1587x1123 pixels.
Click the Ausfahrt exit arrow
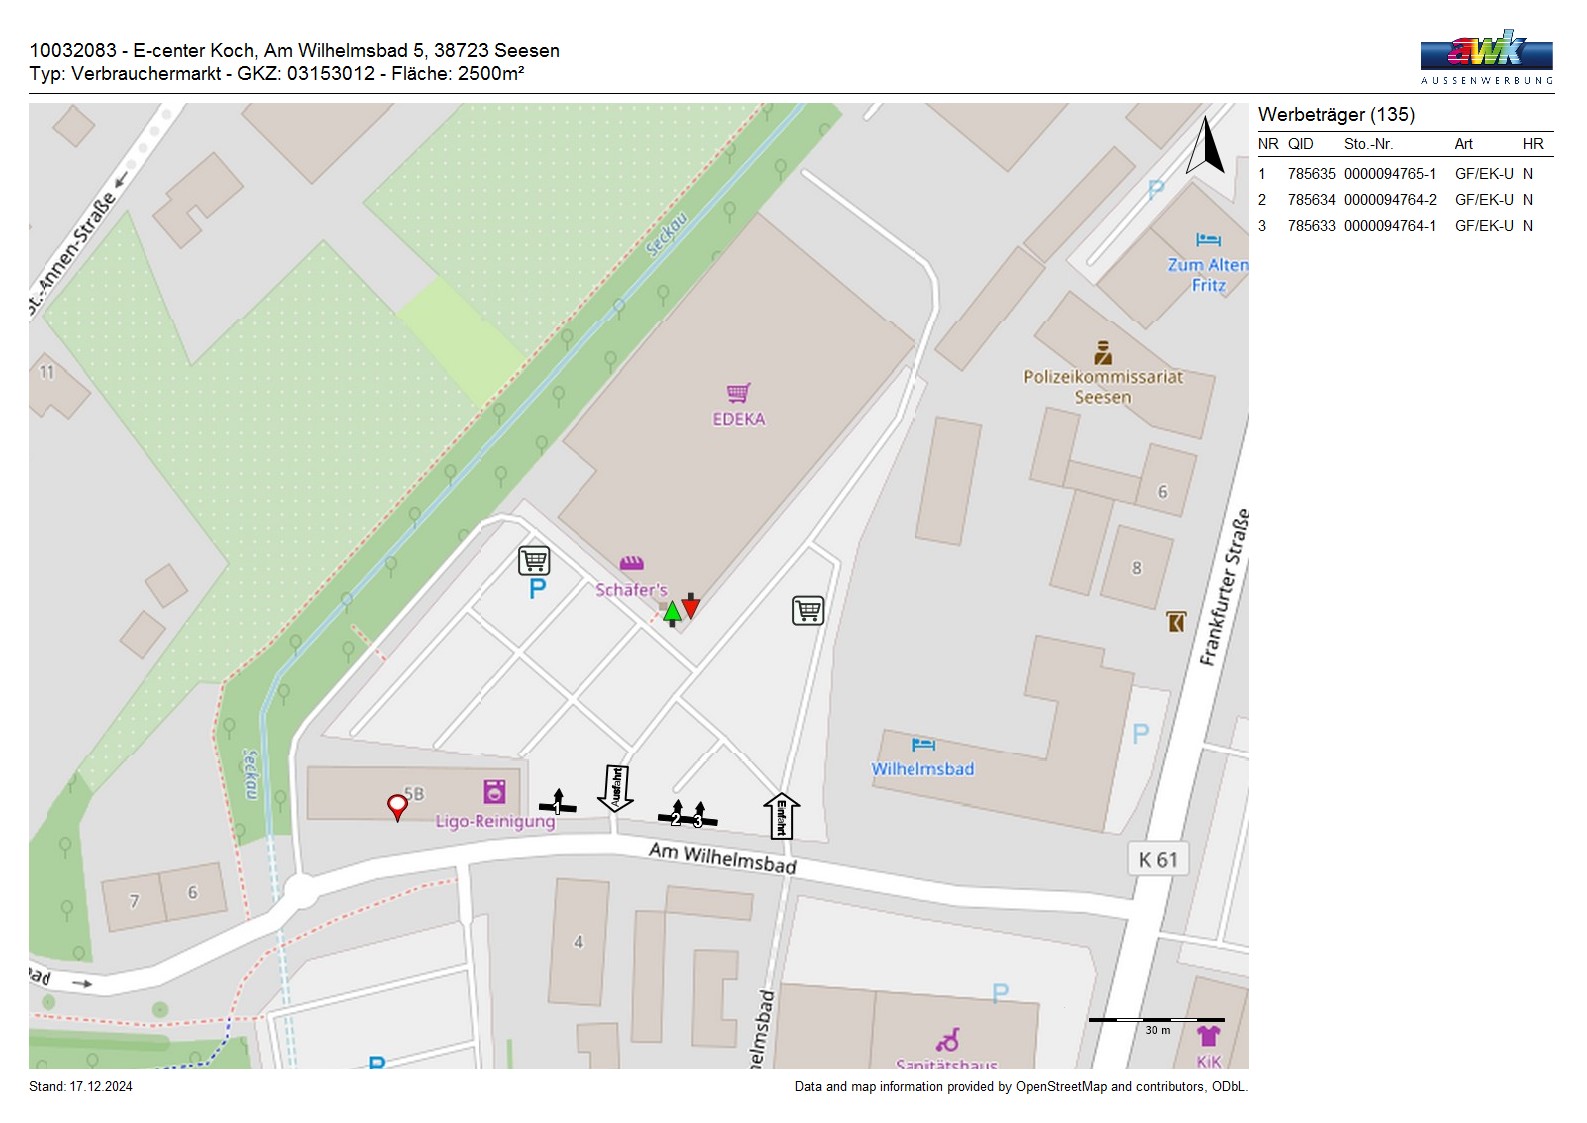tap(615, 788)
